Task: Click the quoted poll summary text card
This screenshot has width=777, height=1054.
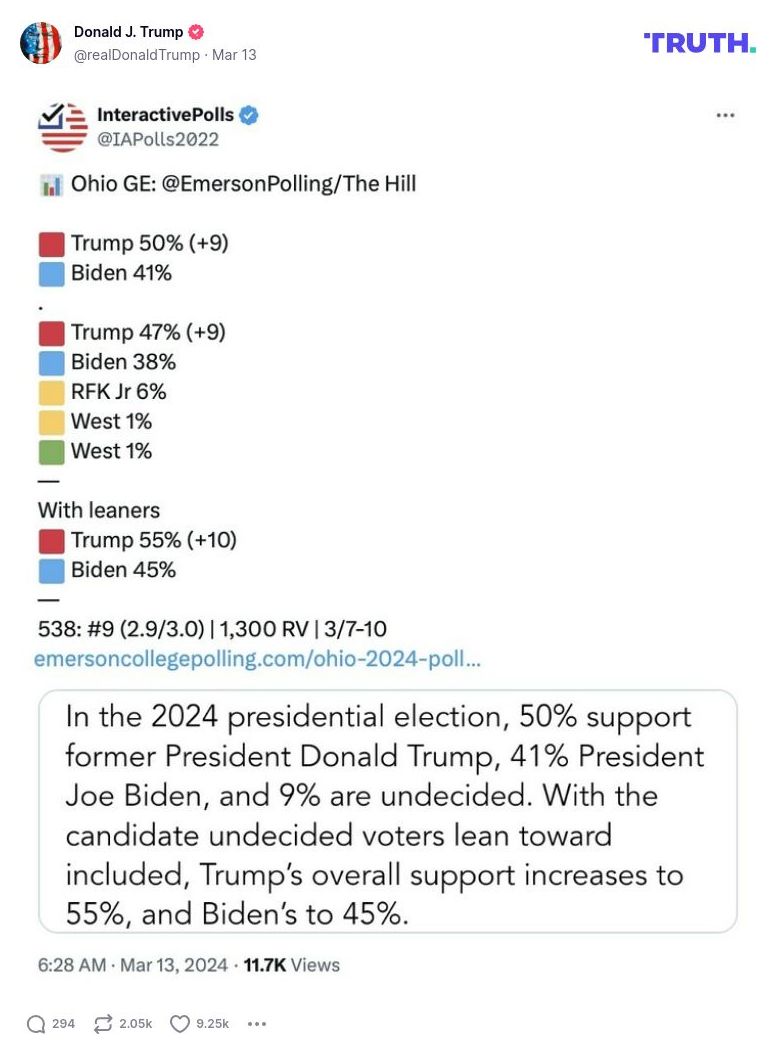Action: pos(387,811)
